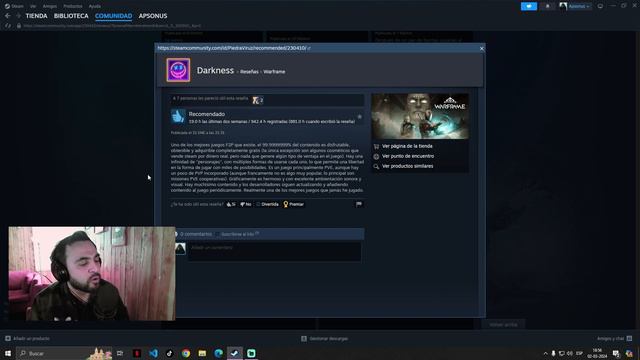Open the teal app icon right of Steam in taskbar

click(251, 353)
